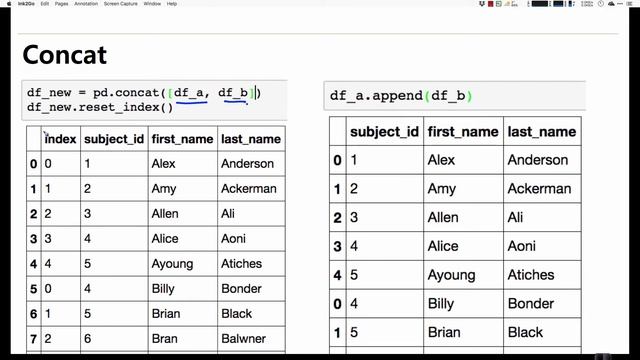Image resolution: width=640 pixels, height=360 pixels.
Task: Click the 'subject_id' header in right table
Action: click(x=384, y=132)
